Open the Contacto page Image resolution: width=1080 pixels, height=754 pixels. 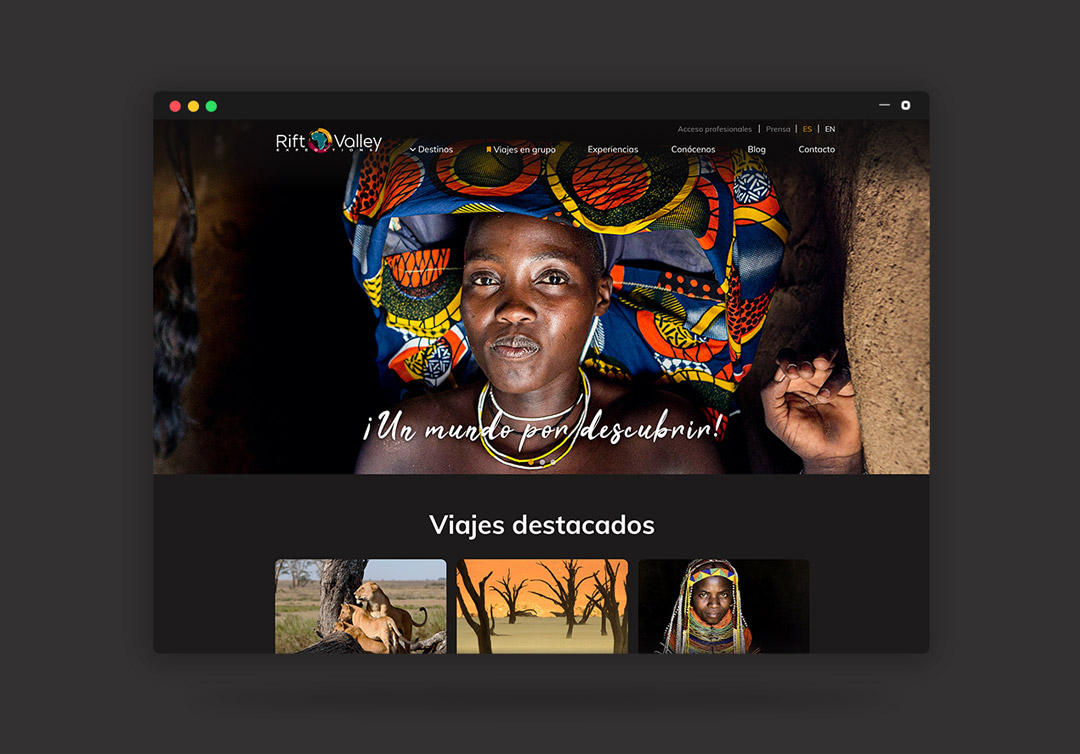pos(816,149)
